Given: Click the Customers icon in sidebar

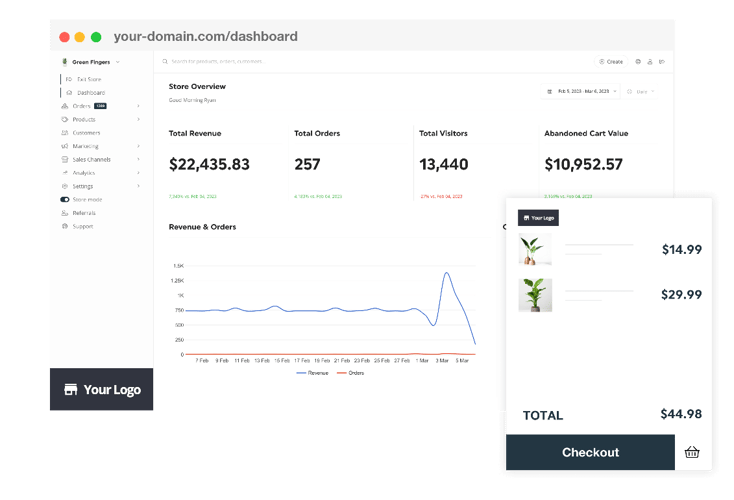Looking at the screenshot, I should [65, 133].
